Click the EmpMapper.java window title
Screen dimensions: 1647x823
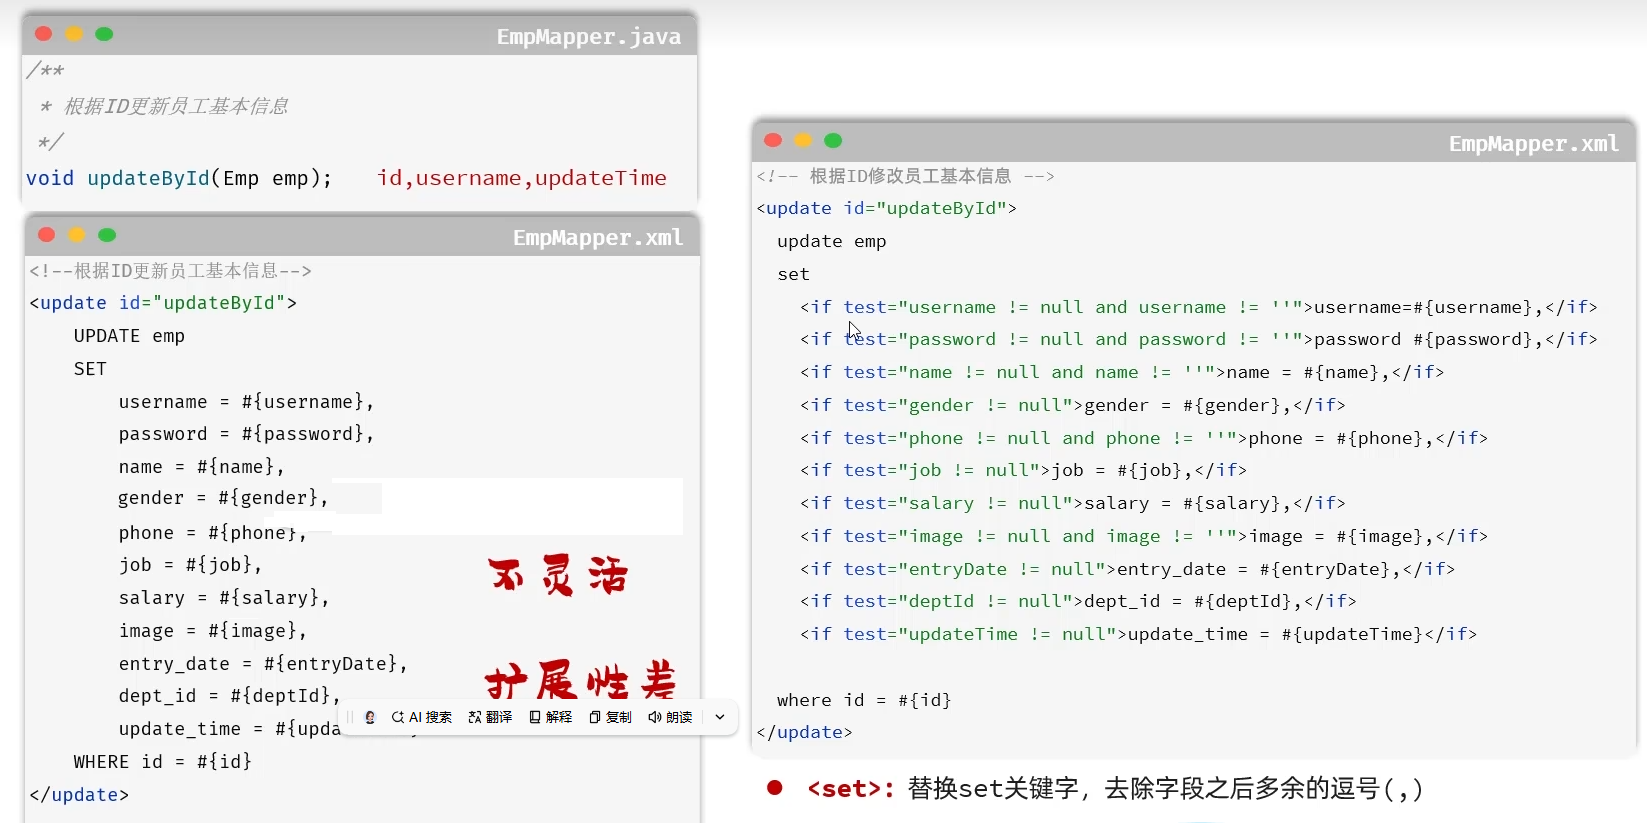(x=588, y=37)
